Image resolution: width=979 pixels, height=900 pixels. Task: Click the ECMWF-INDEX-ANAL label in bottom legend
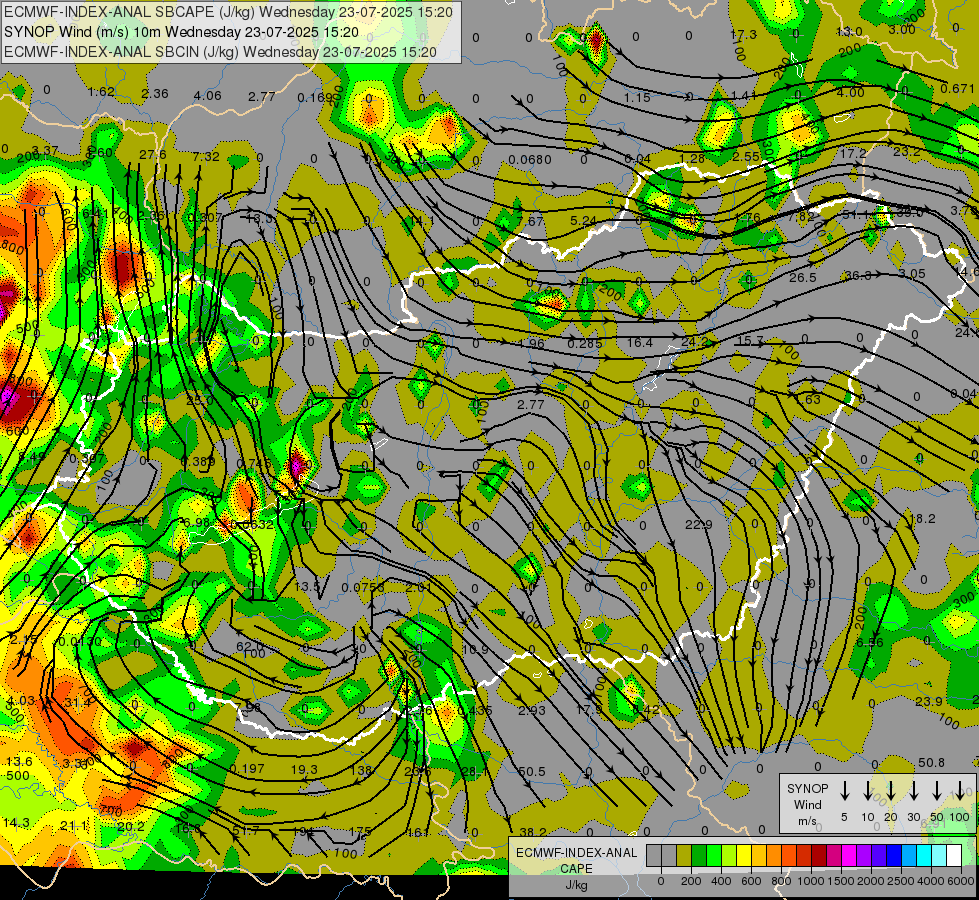(576, 853)
